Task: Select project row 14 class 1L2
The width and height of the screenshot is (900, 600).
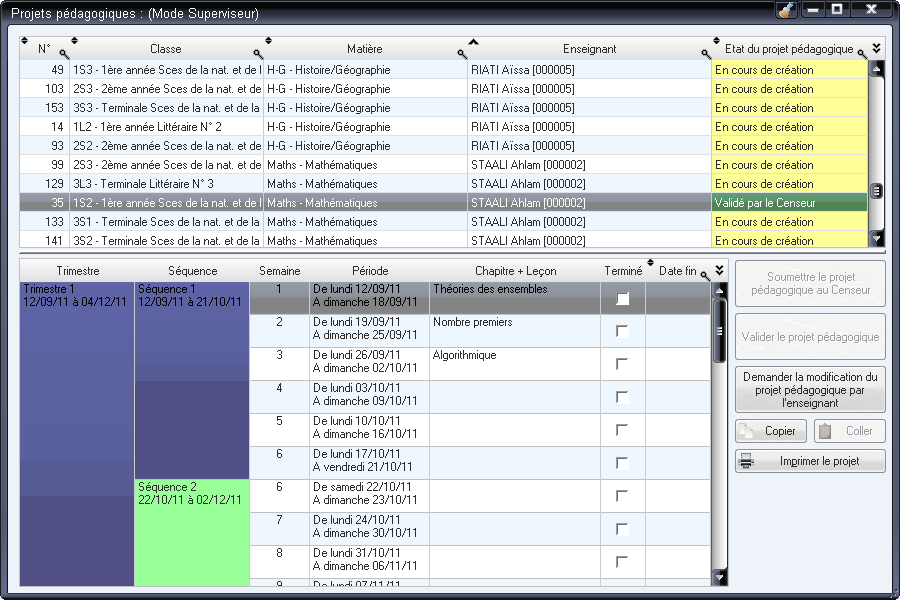Action: coord(443,126)
